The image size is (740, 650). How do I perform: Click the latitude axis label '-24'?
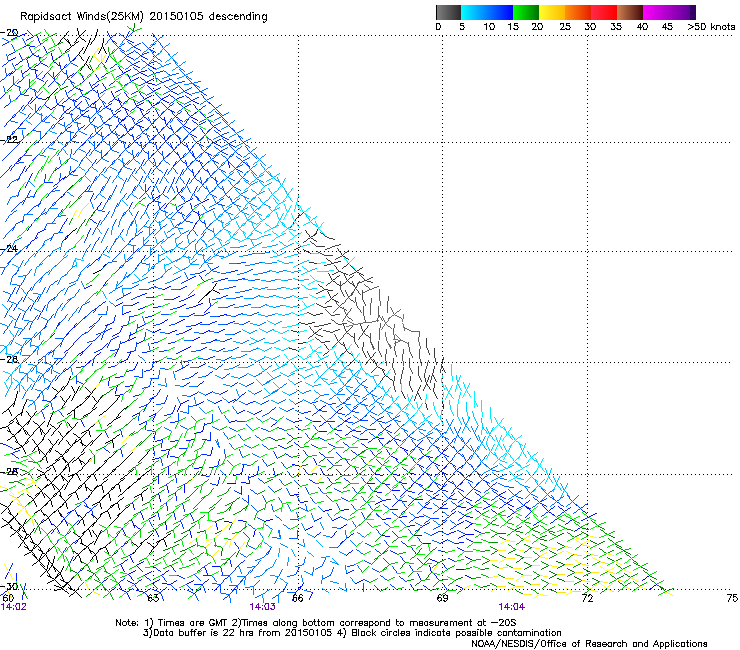pos(9,248)
